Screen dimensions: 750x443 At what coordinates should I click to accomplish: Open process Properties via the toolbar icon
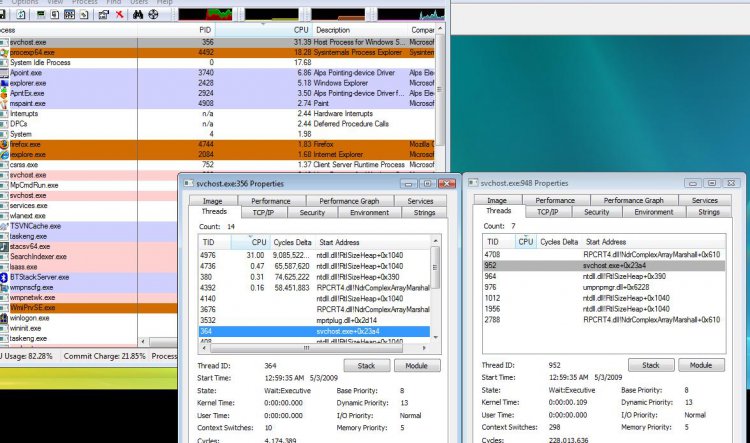point(103,14)
